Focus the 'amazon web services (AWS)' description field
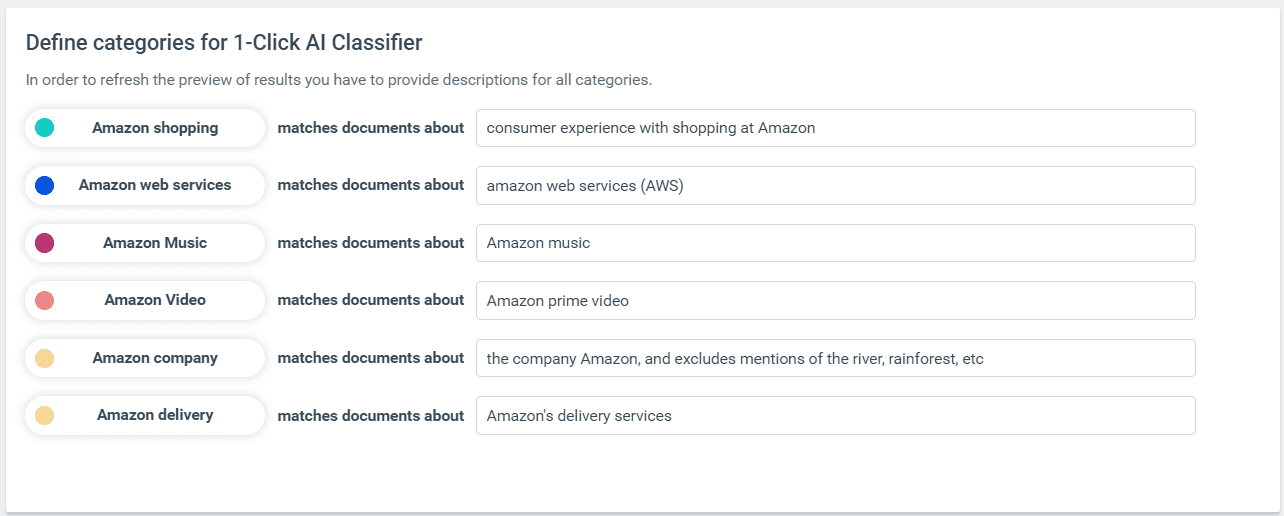The height and width of the screenshot is (516, 1284). pyautogui.click(x=835, y=185)
